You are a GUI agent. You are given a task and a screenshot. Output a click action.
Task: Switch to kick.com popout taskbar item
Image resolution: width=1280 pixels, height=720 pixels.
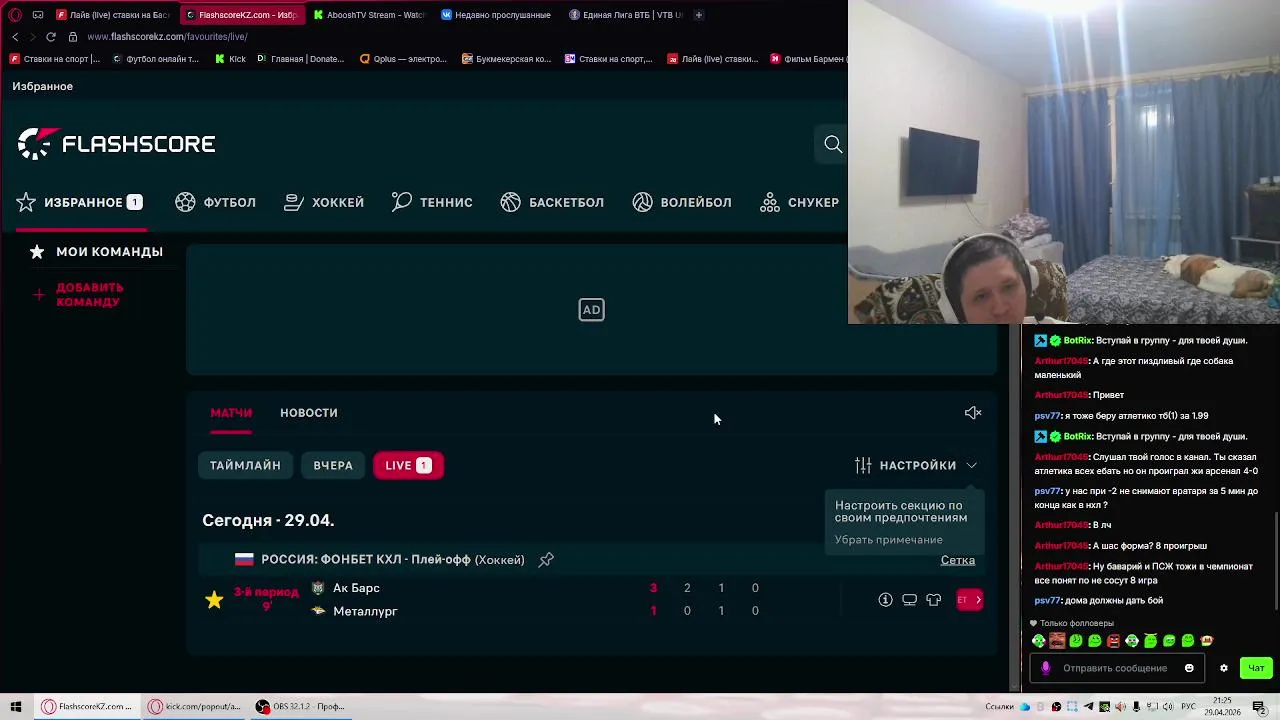click(x=196, y=707)
